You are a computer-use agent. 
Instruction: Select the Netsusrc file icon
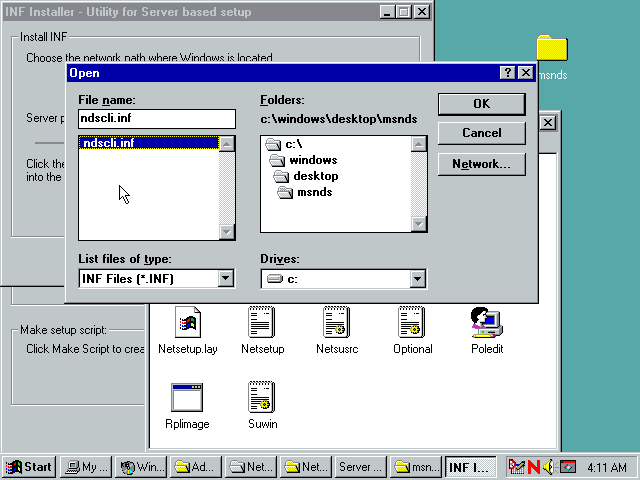click(336, 323)
